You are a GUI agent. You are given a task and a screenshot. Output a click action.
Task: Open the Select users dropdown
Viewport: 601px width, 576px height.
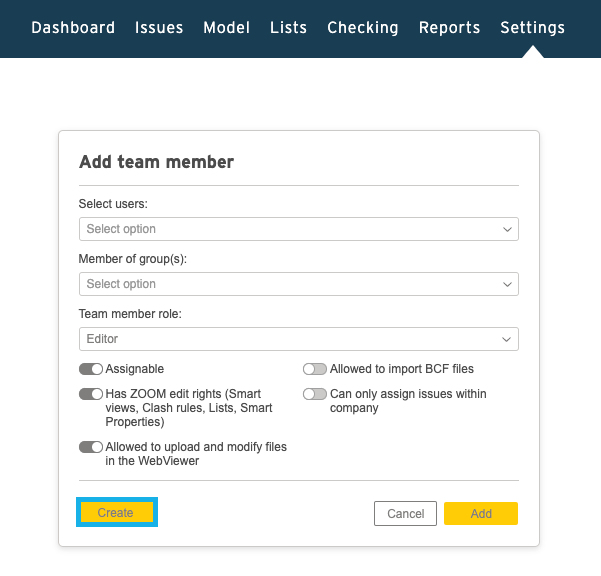(299, 229)
